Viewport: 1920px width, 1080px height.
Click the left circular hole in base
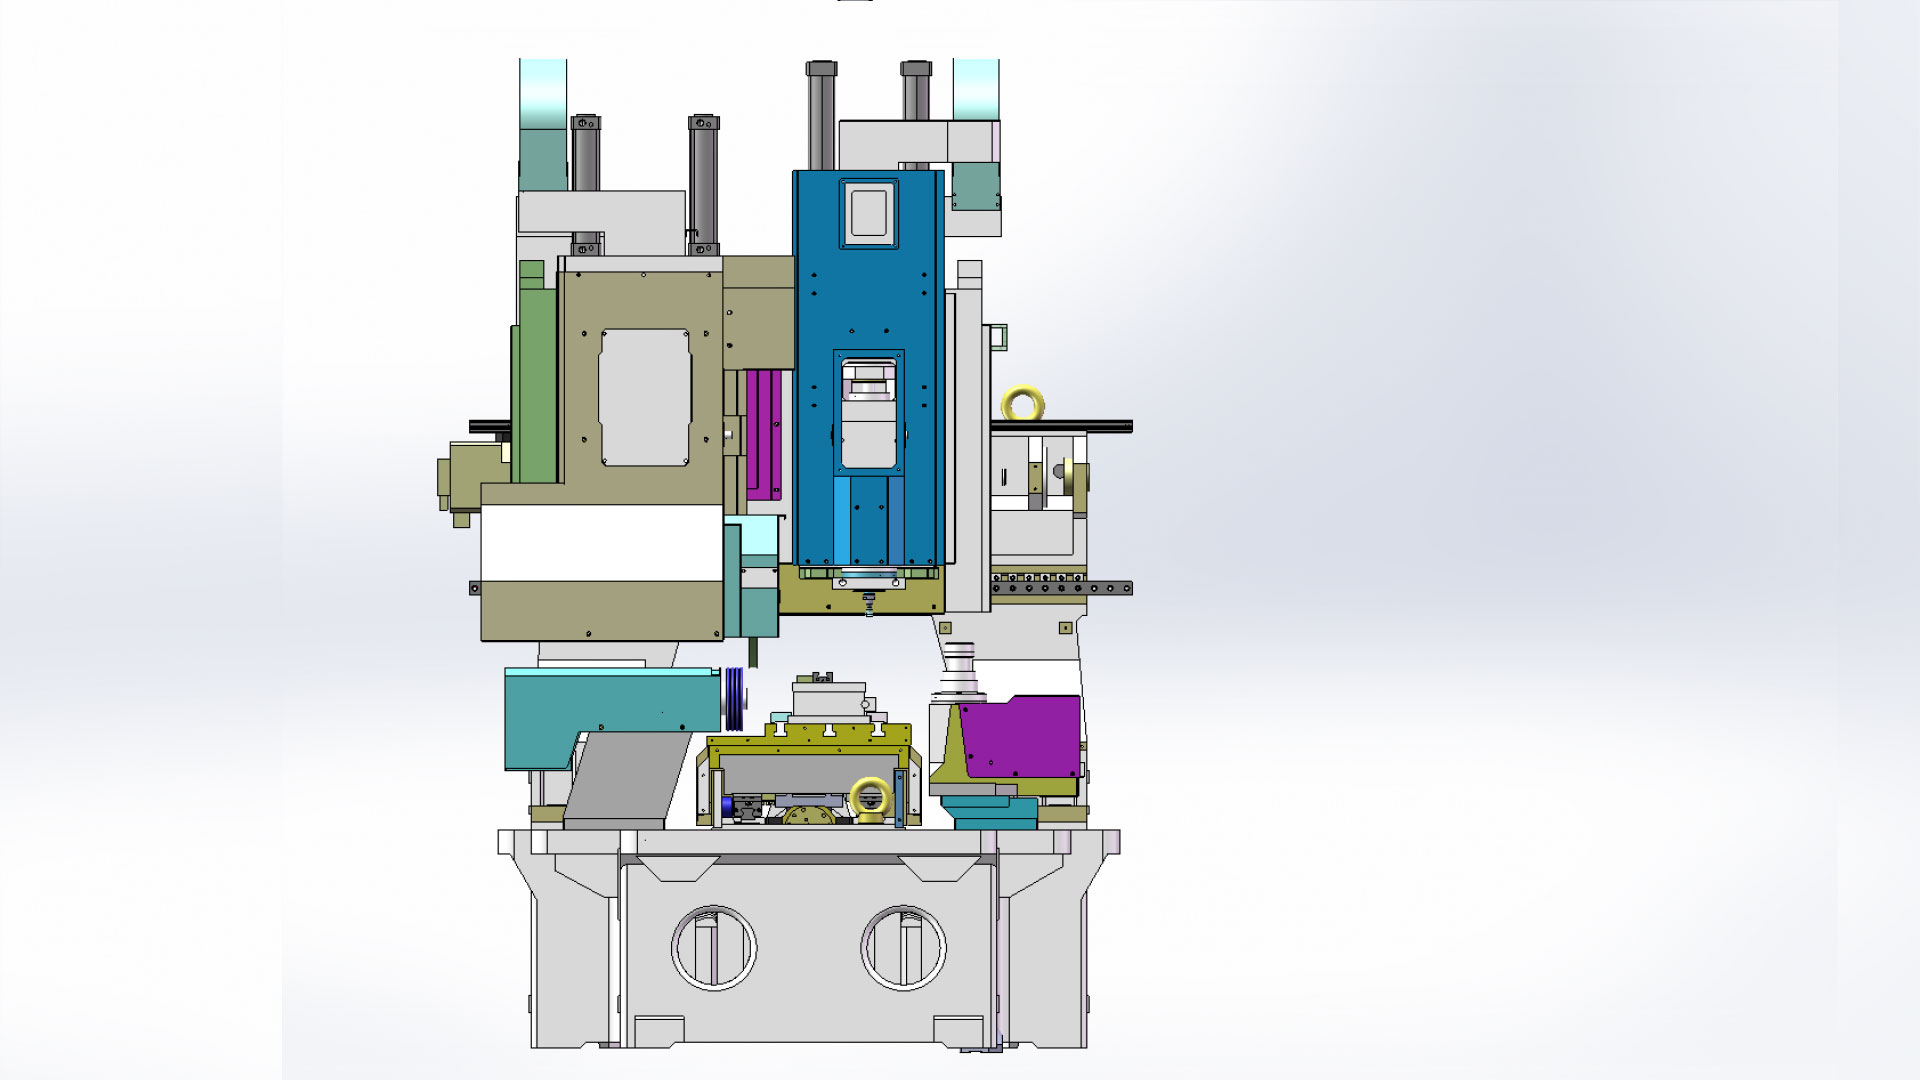pos(713,947)
